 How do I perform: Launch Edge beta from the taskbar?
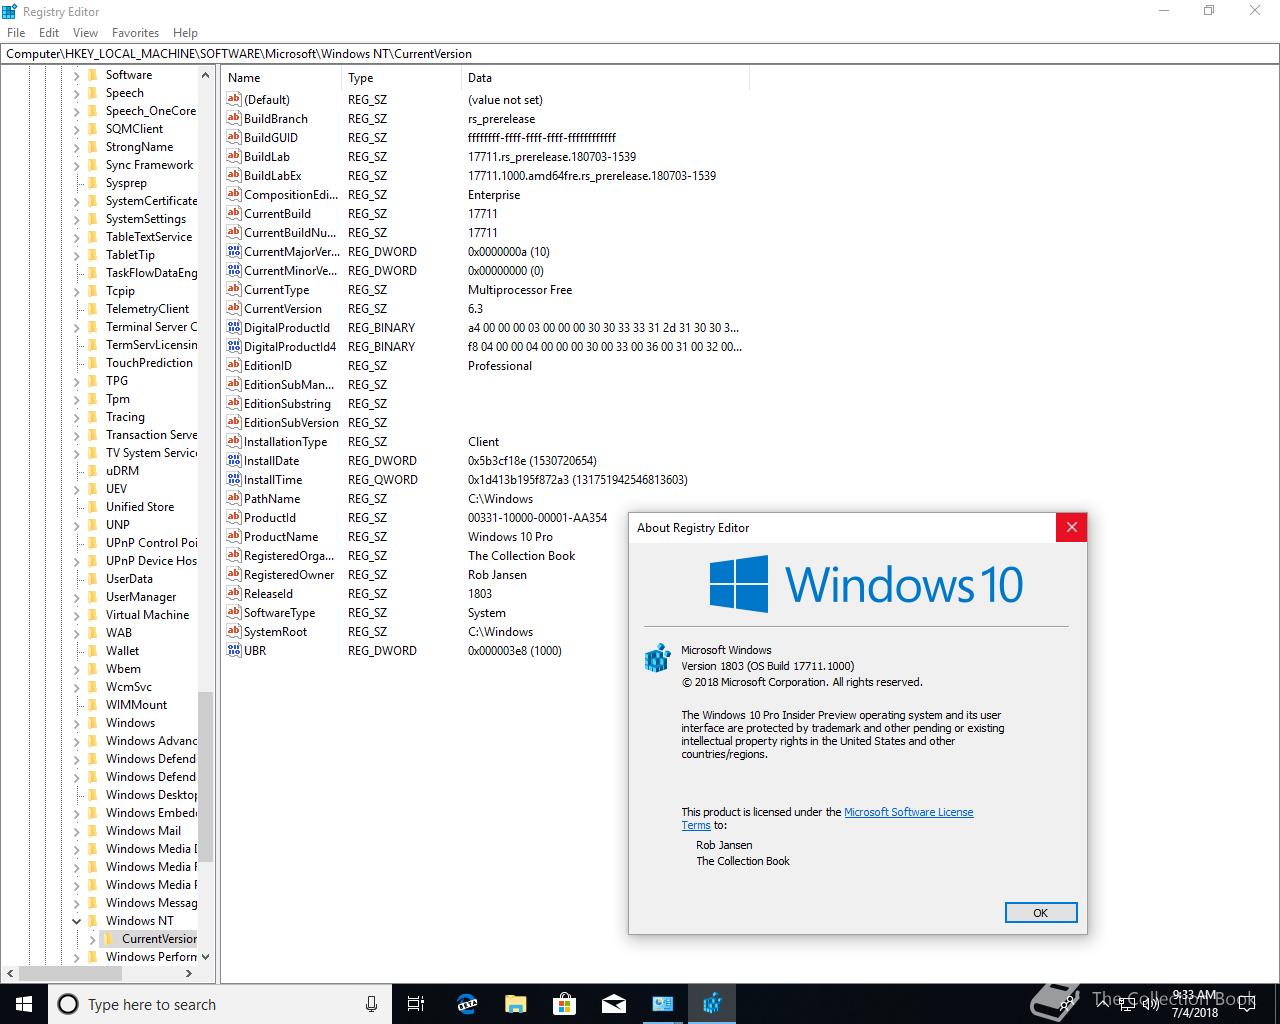tap(467, 1004)
